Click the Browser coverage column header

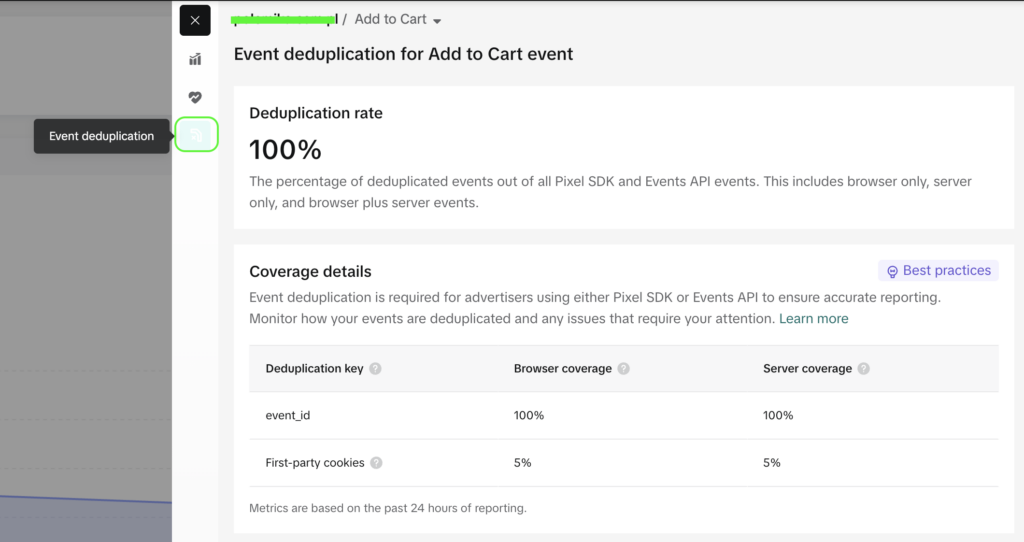562,369
